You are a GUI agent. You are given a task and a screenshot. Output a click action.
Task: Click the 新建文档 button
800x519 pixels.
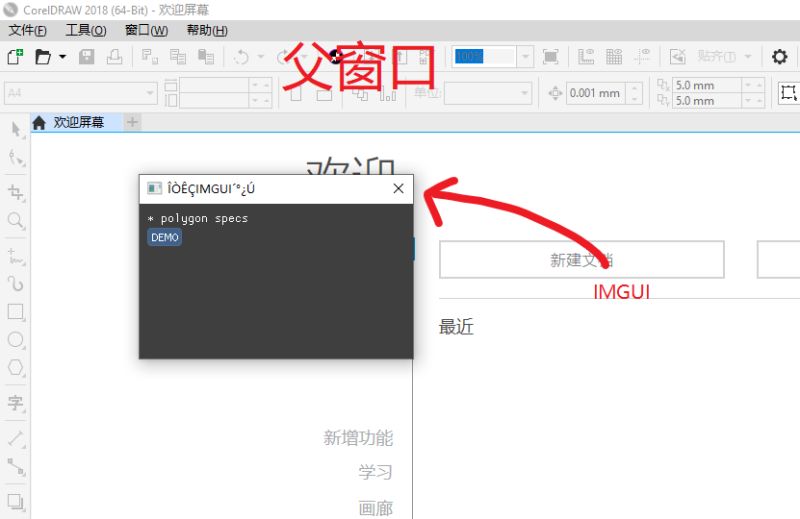click(x=582, y=260)
